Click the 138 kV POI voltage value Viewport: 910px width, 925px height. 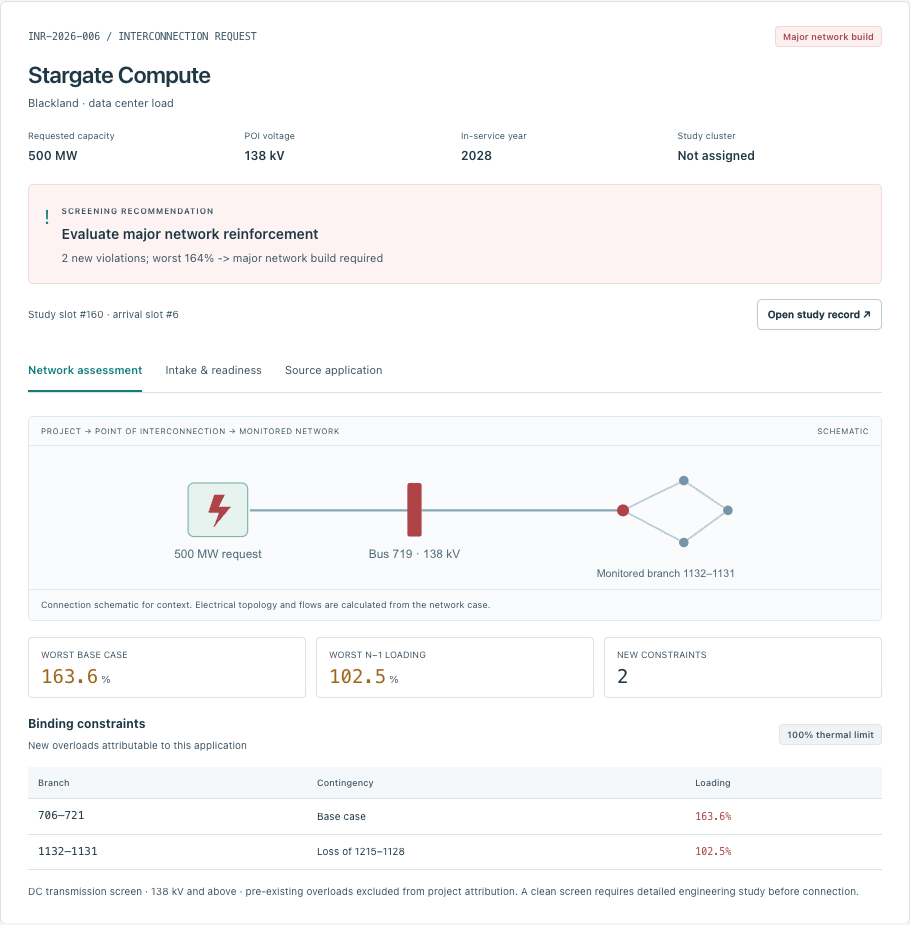(x=264, y=156)
